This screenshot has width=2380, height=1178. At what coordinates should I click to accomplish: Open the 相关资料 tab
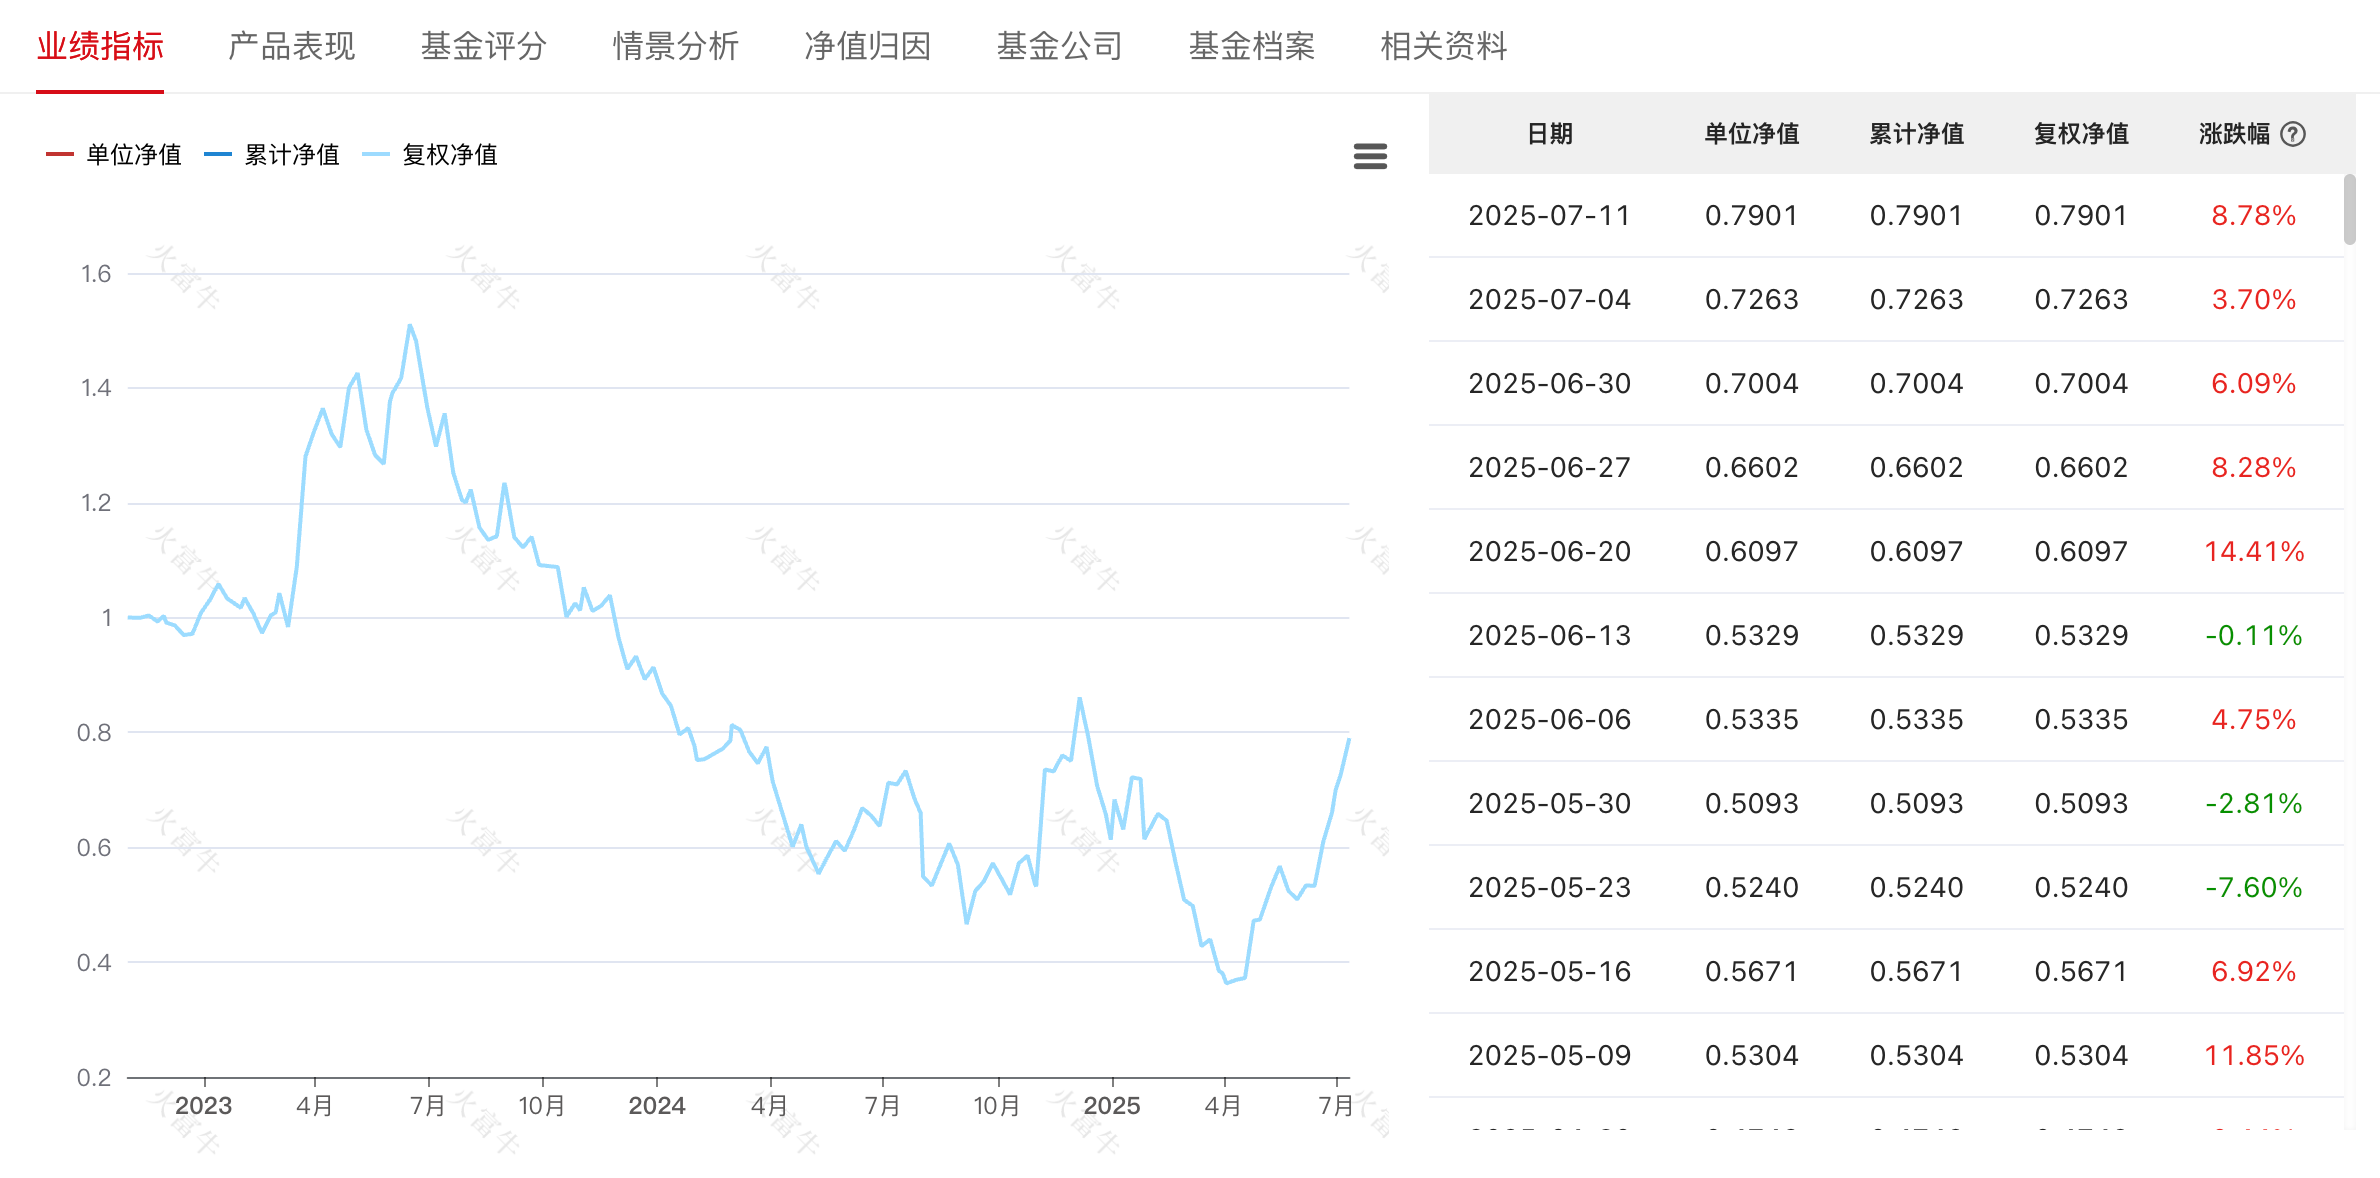click(x=1443, y=46)
